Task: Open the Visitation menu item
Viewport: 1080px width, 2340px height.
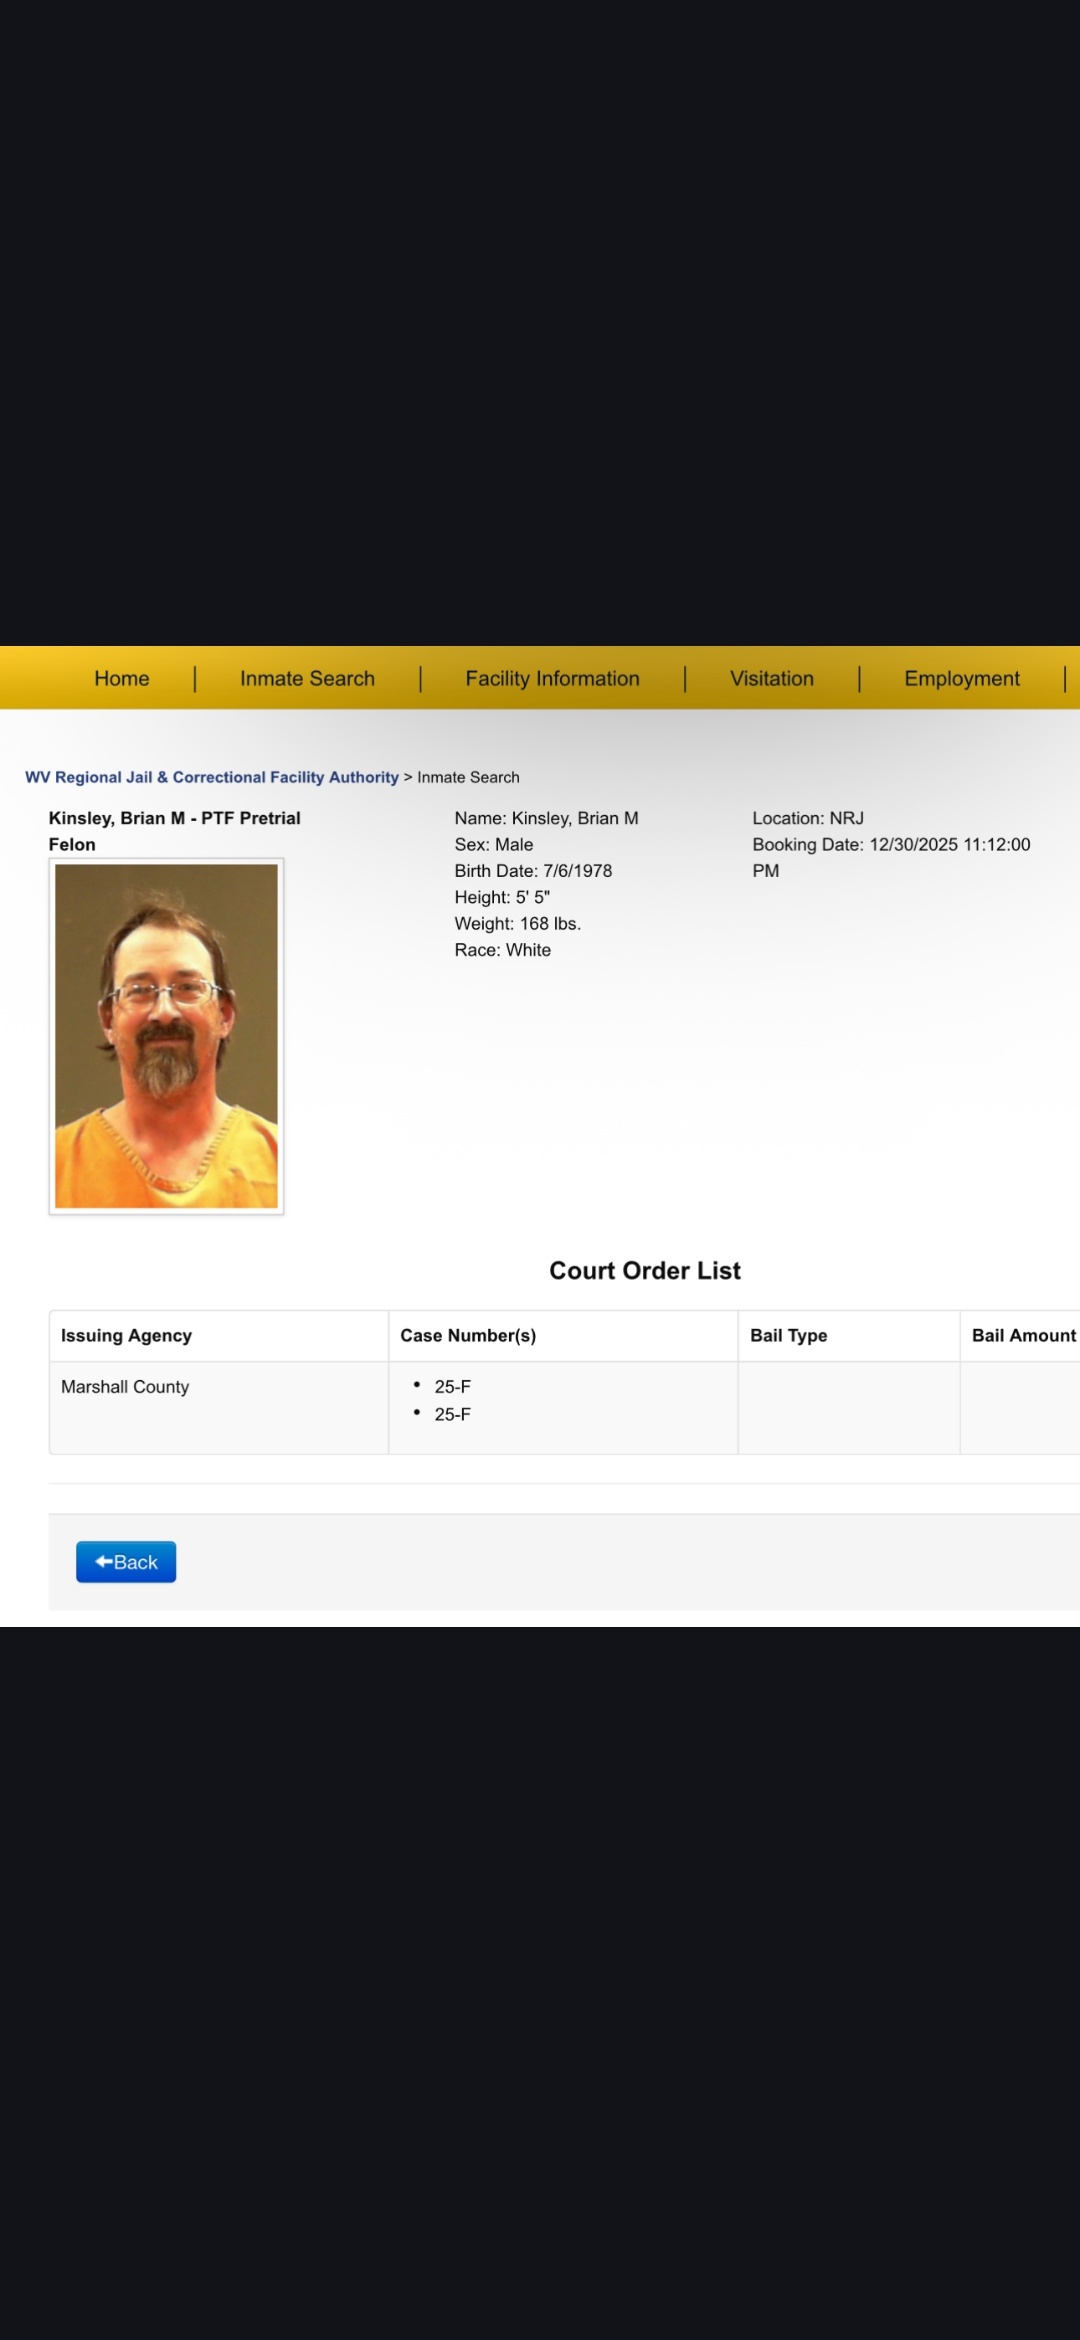Action: (x=771, y=679)
